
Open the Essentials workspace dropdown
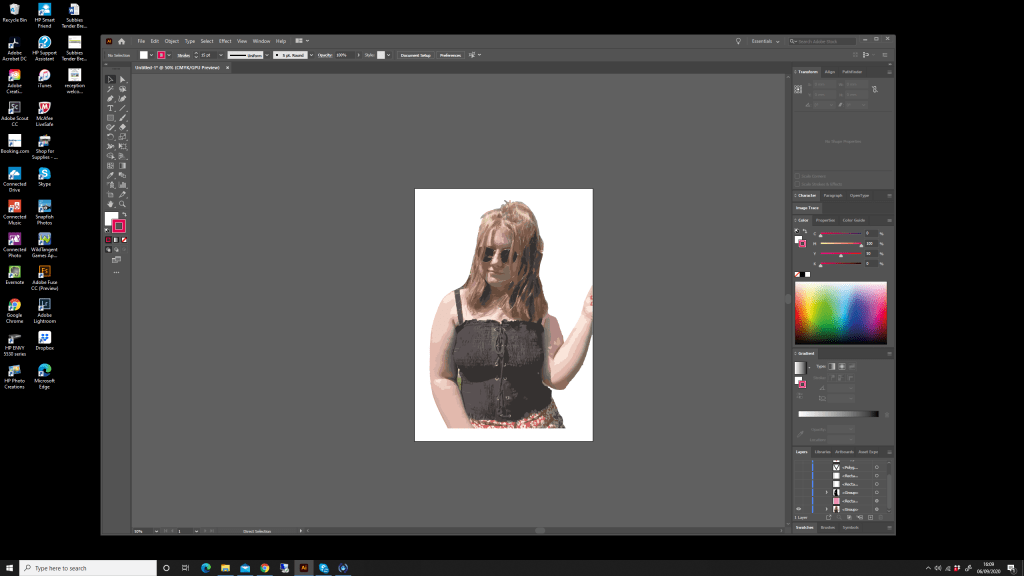[765, 41]
